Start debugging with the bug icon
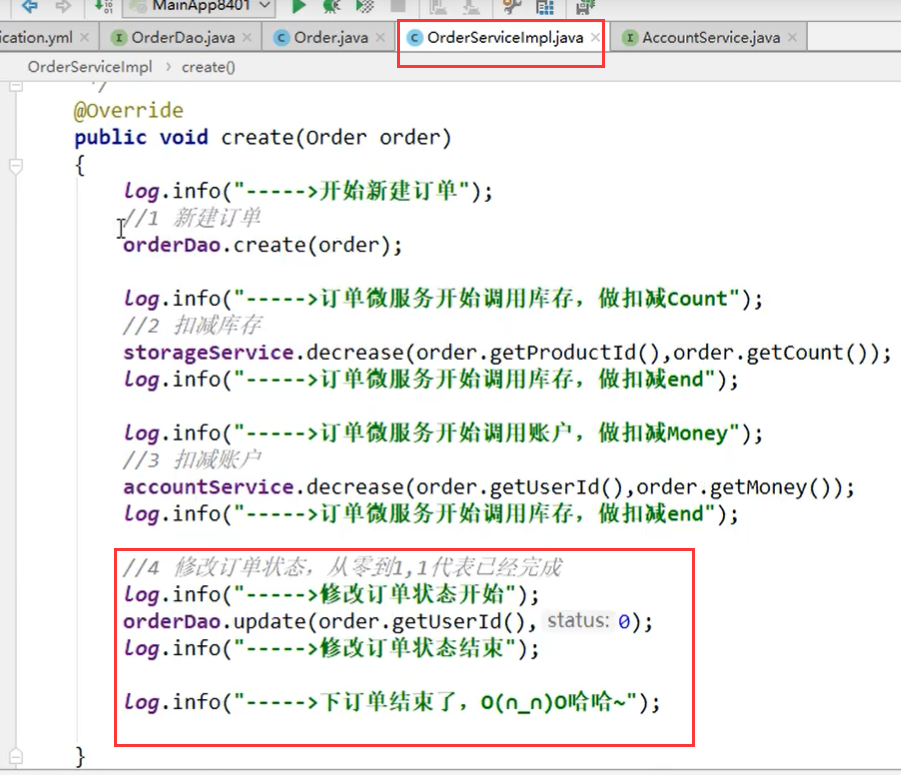 click(332, 6)
